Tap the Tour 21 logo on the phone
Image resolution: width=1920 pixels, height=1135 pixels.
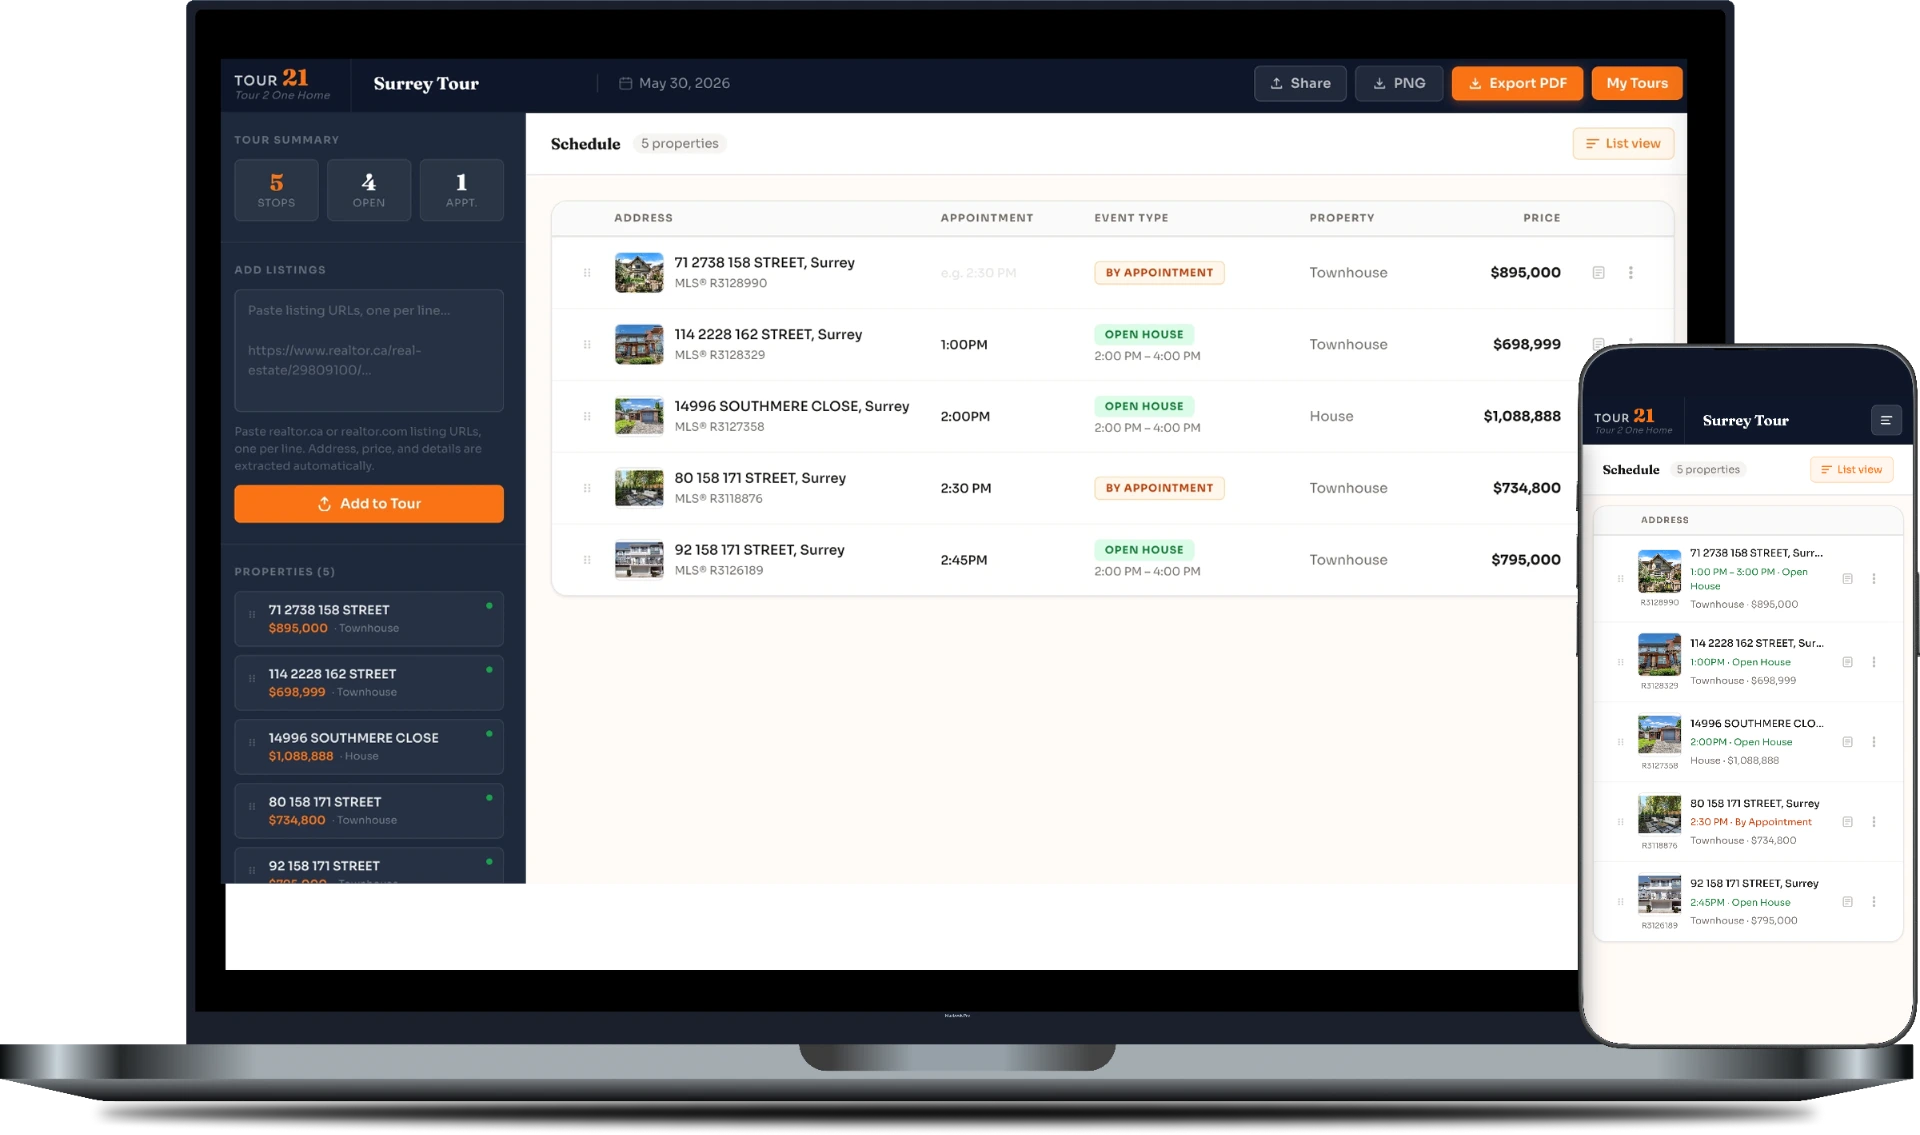tap(1632, 421)
